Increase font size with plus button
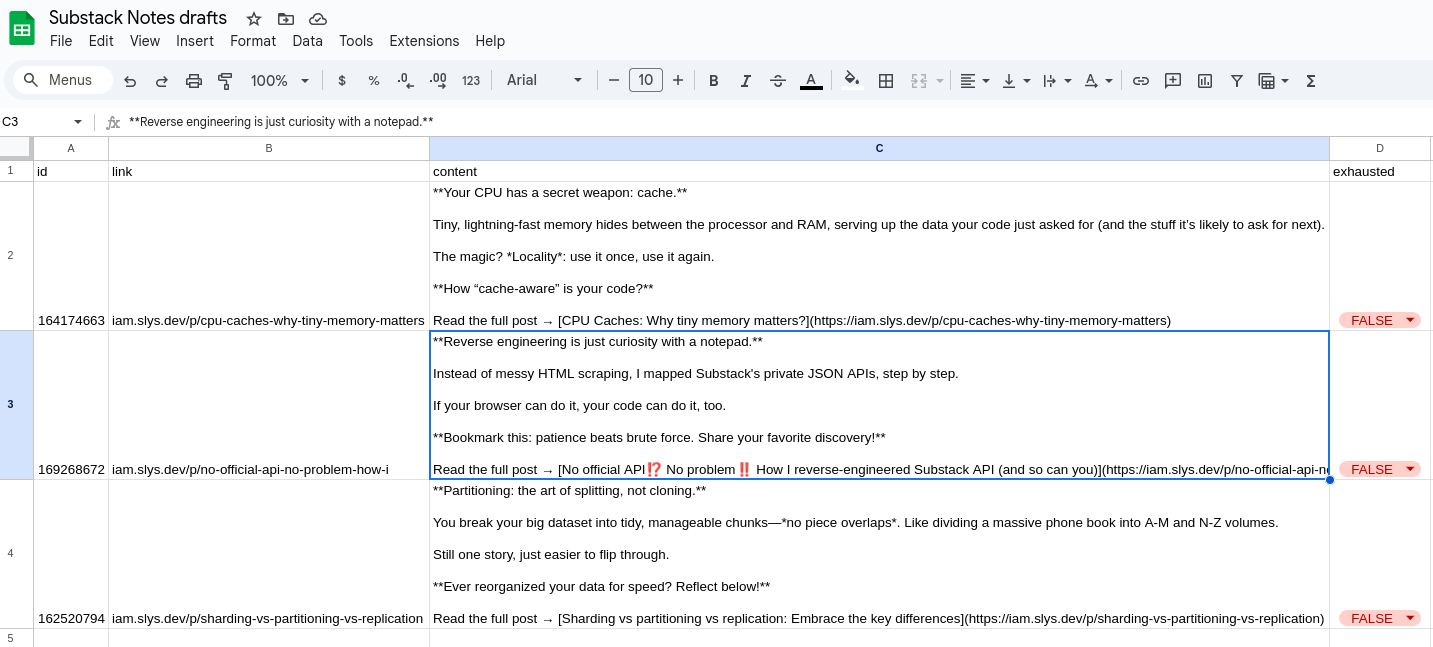 [678, 80]
